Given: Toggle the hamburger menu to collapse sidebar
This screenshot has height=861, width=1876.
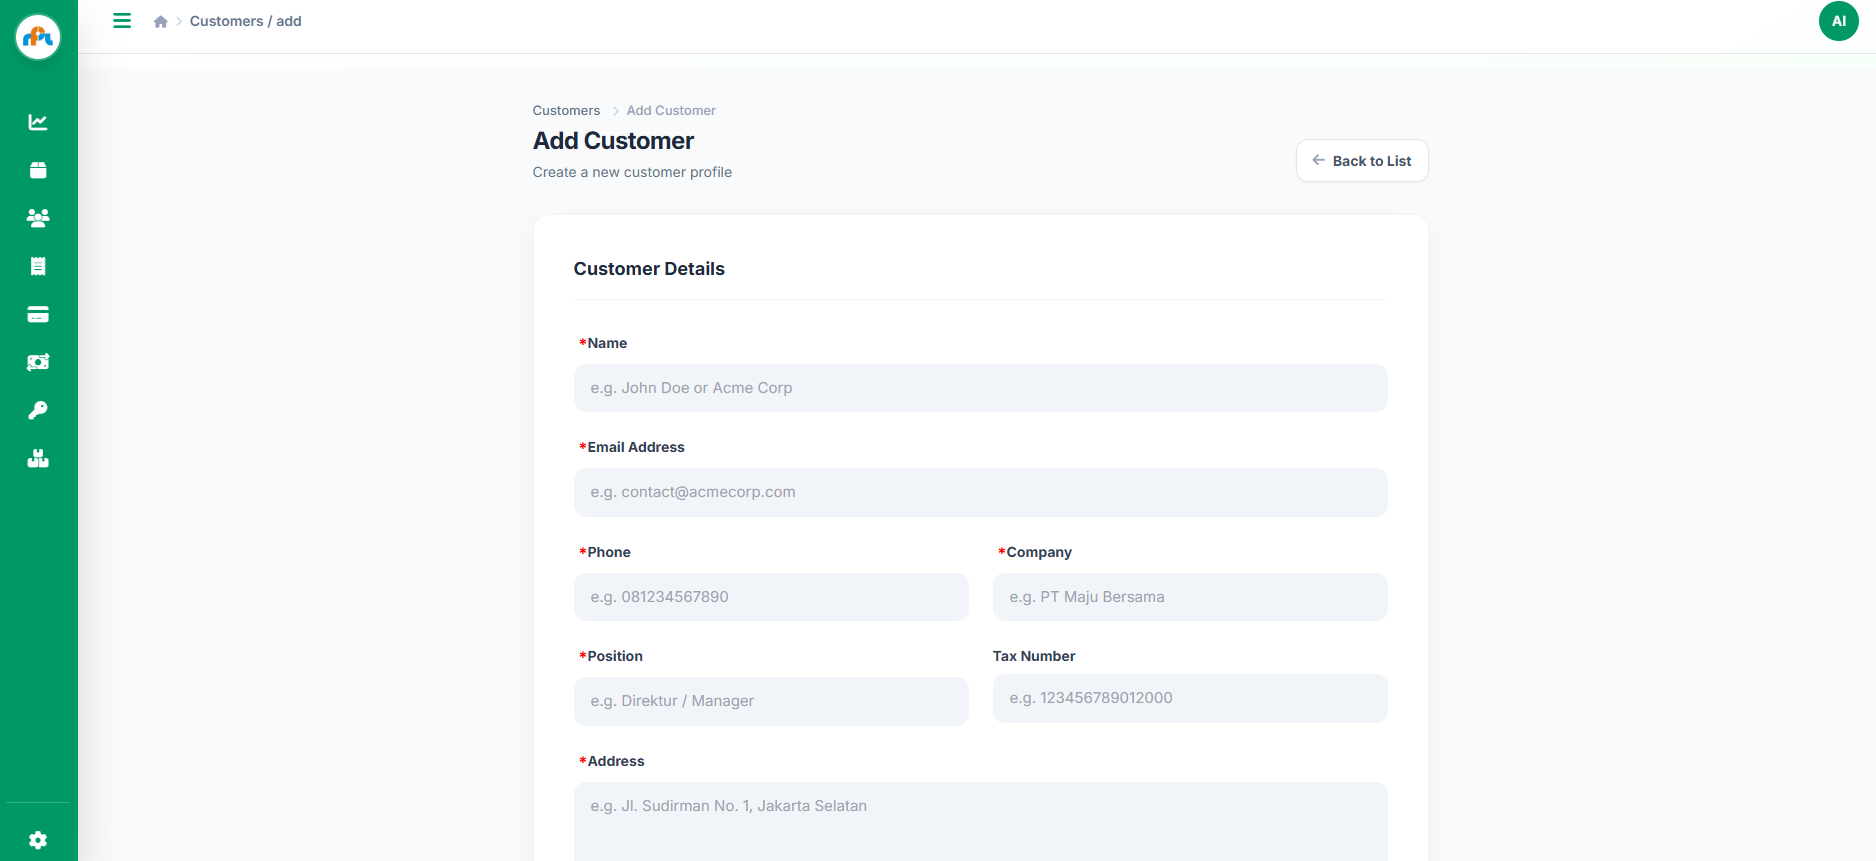Looking at the screenshot, I should [x=122, y=21].
